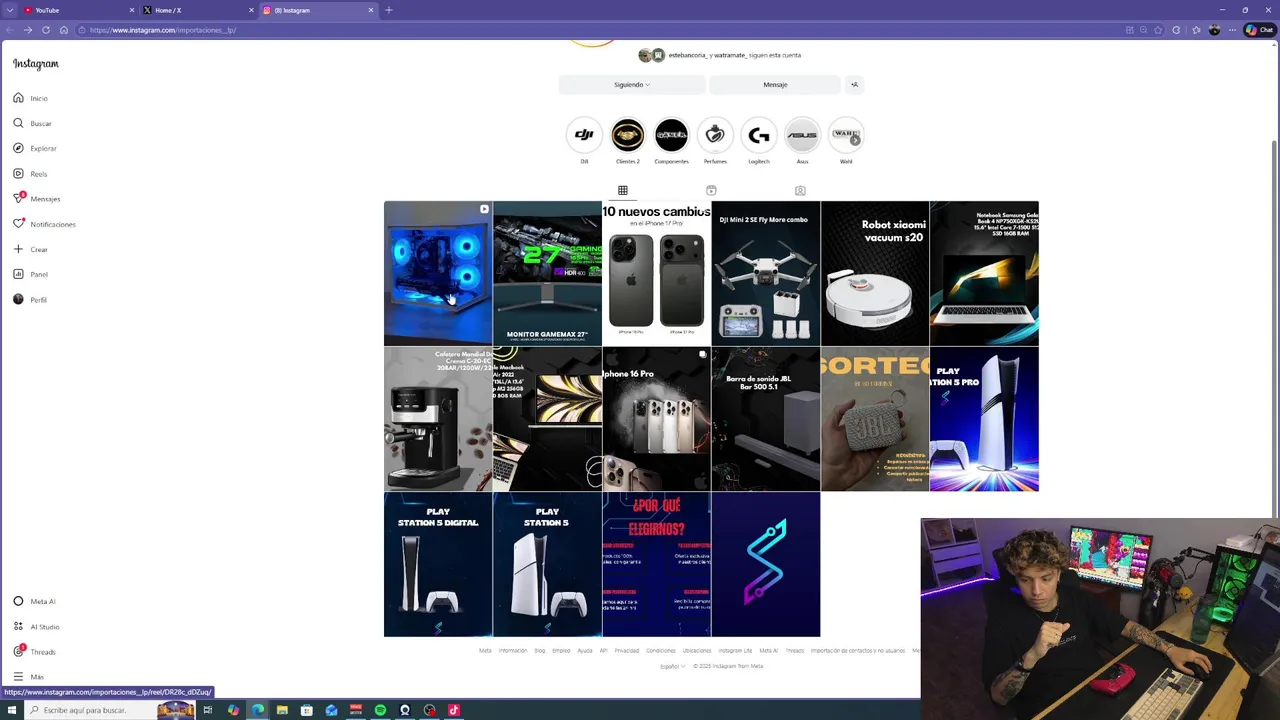
Task: Open the ¿Por qué elegirnos? post
Action: tap(656, 564)
